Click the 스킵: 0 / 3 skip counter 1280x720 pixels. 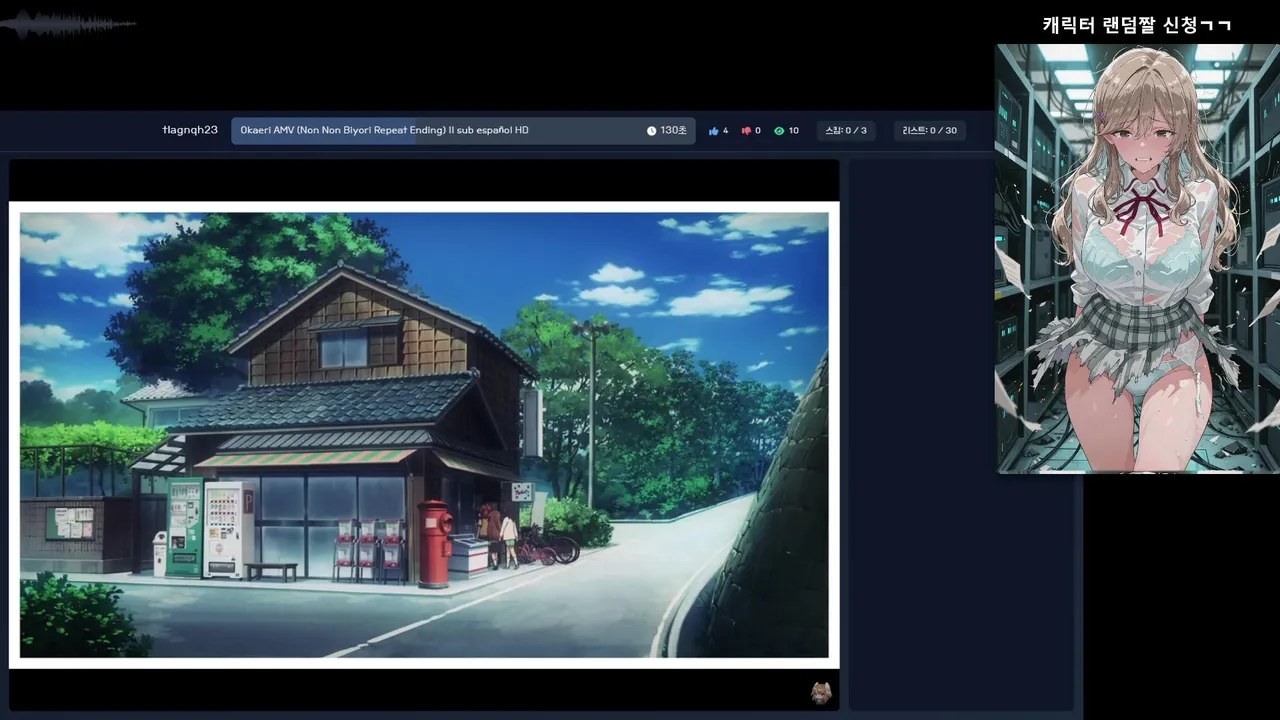(x=845, y=131)
